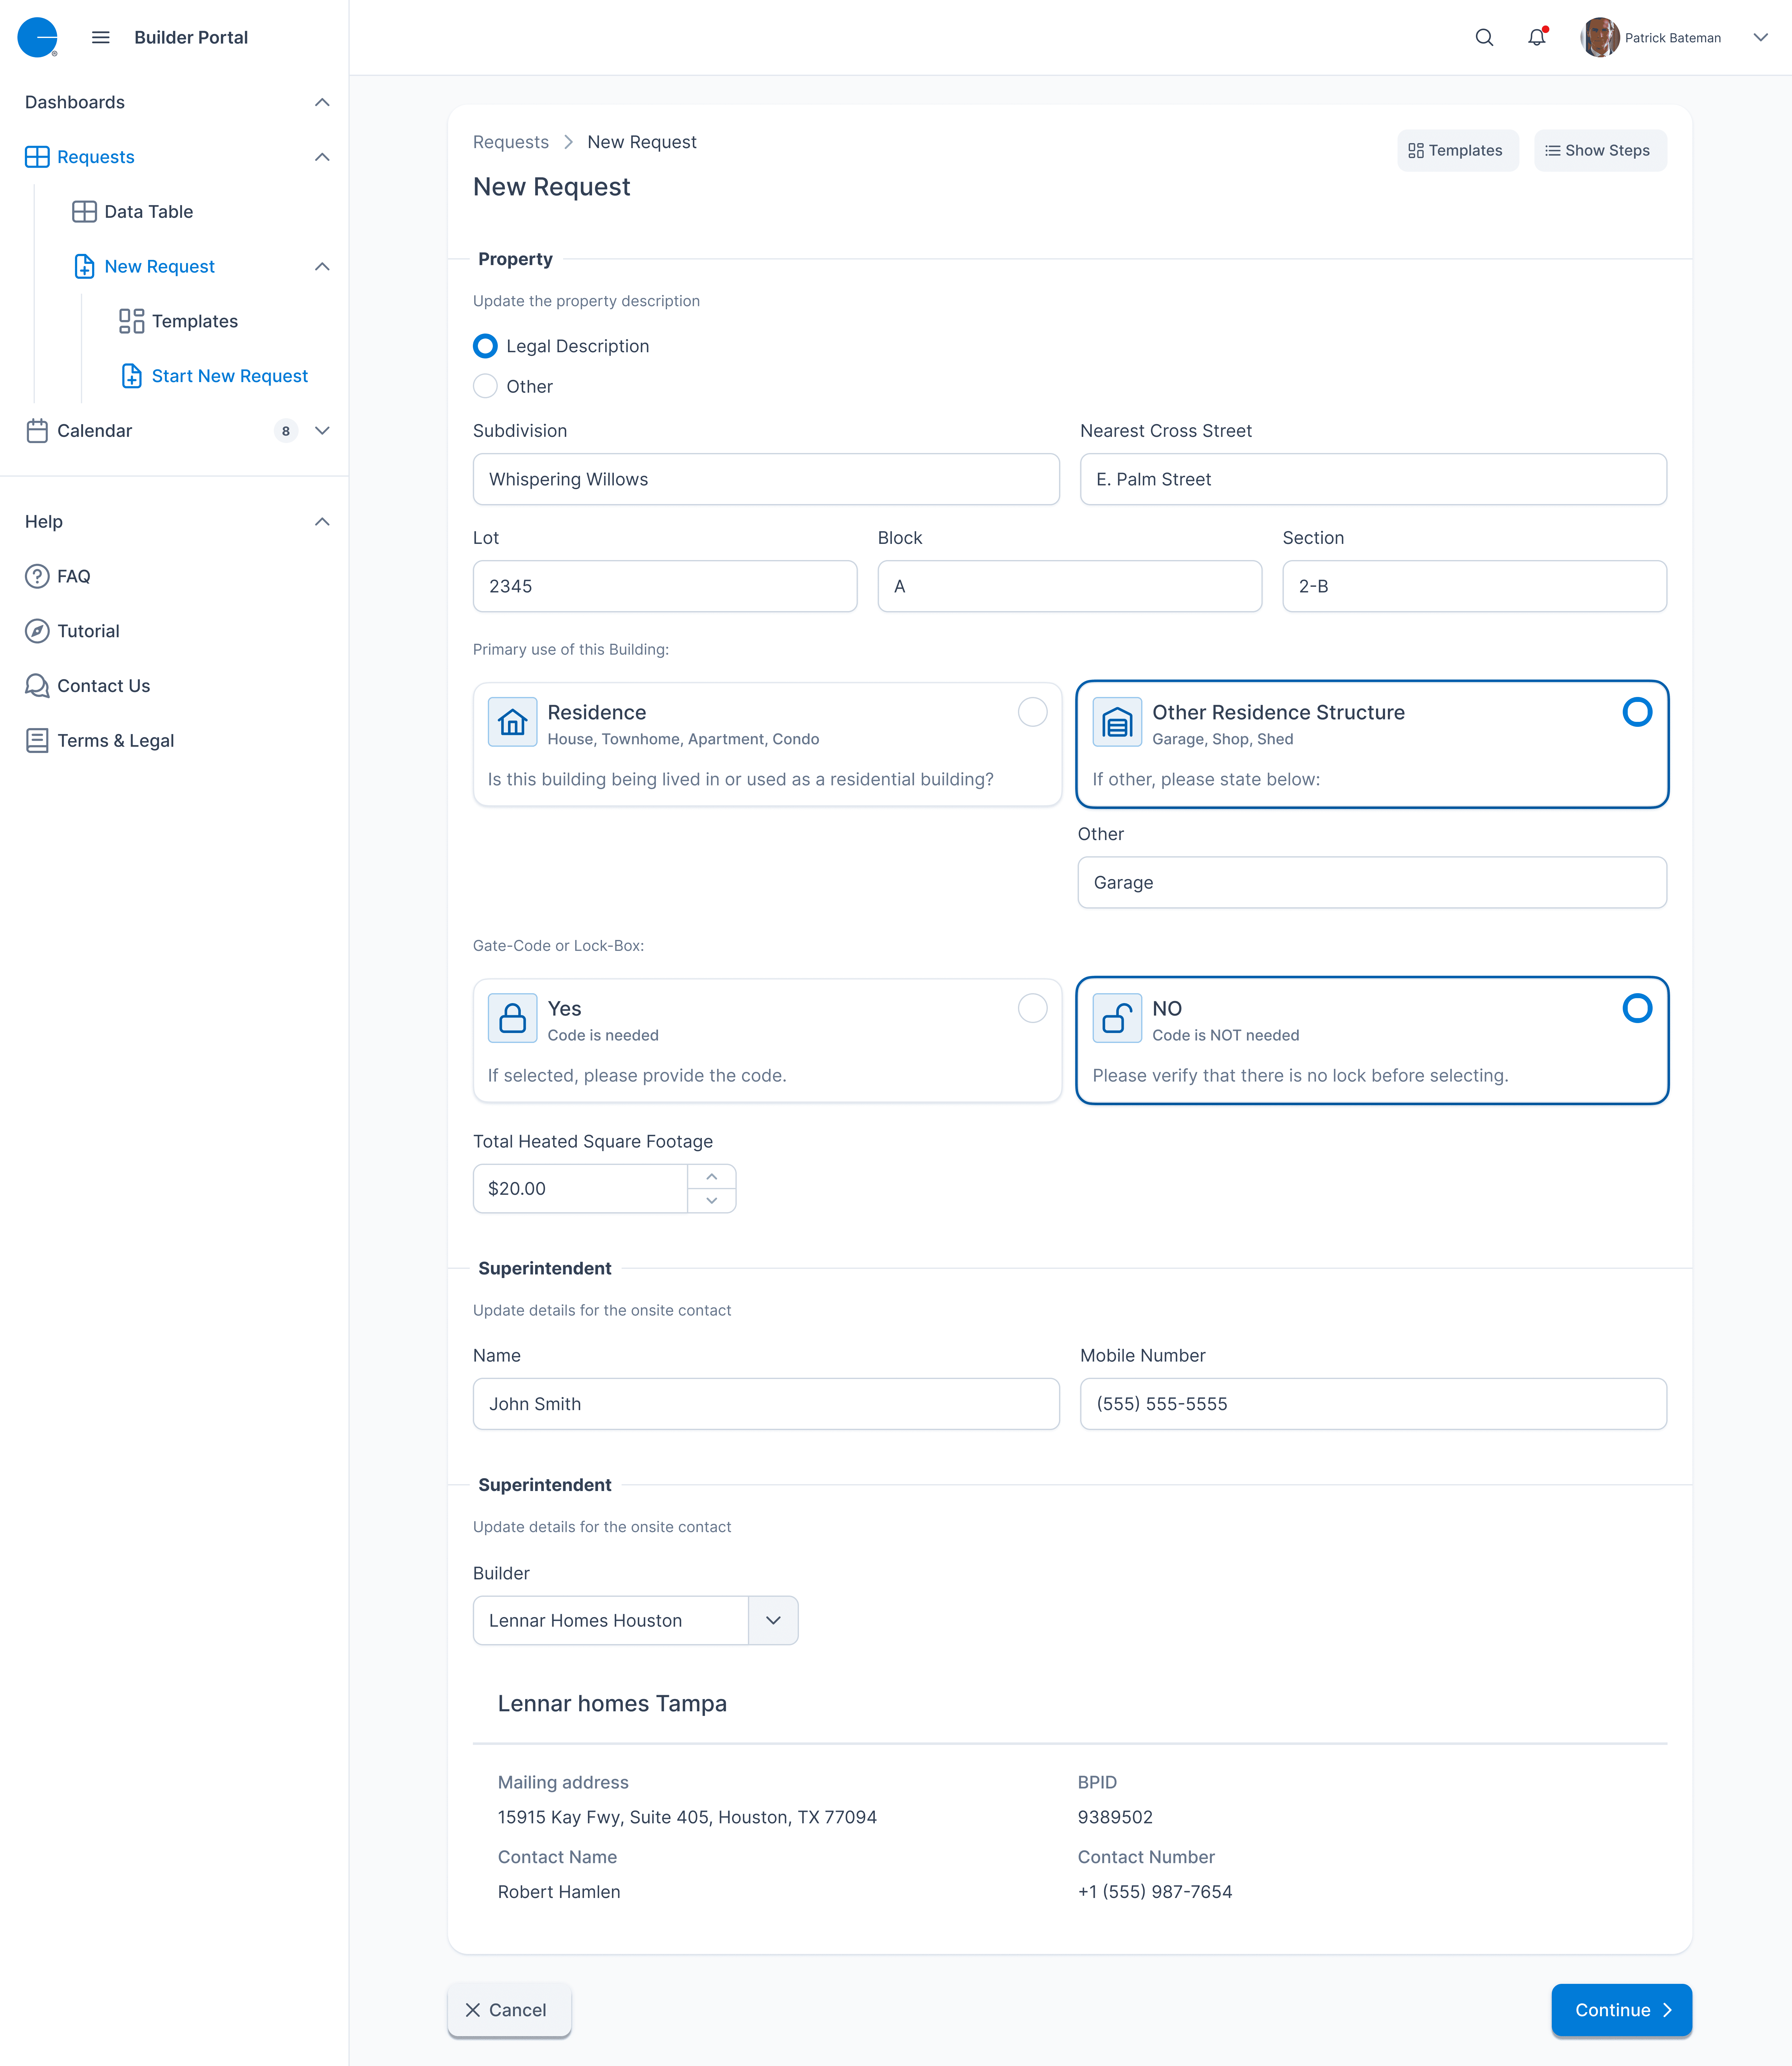This screenshot has height=2066, width=1792.
Task: Click the Tutorial compass icon
Action: pos(37,631)
